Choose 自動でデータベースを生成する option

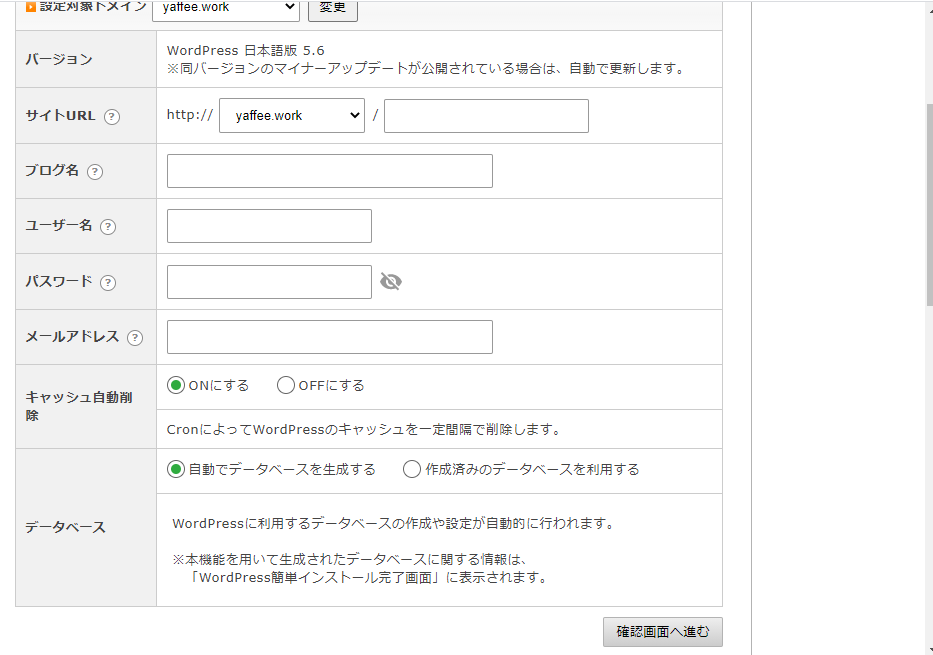[177, 469]
